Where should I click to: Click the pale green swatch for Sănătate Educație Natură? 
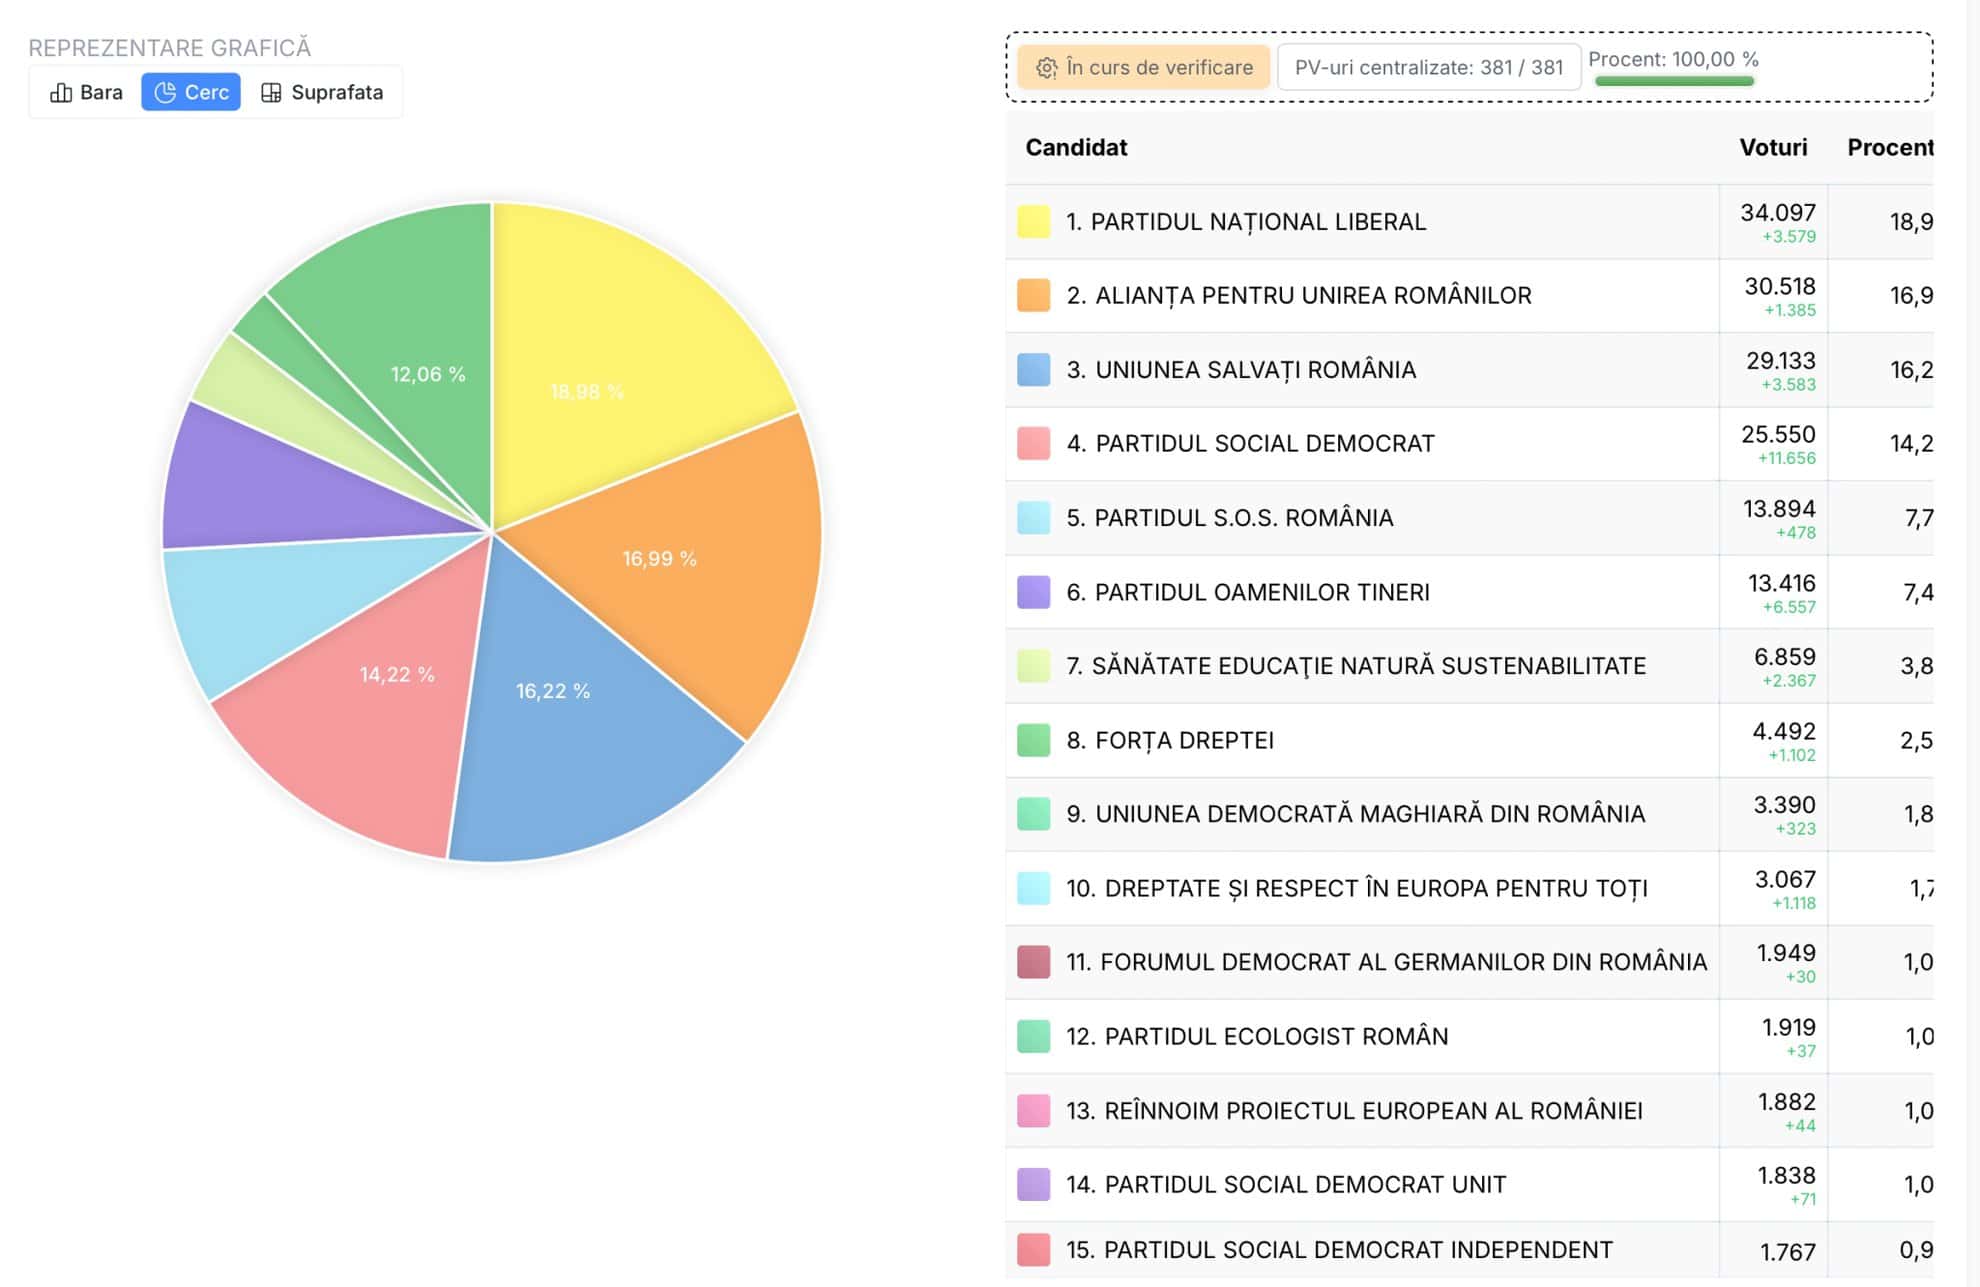[1033, 666]
